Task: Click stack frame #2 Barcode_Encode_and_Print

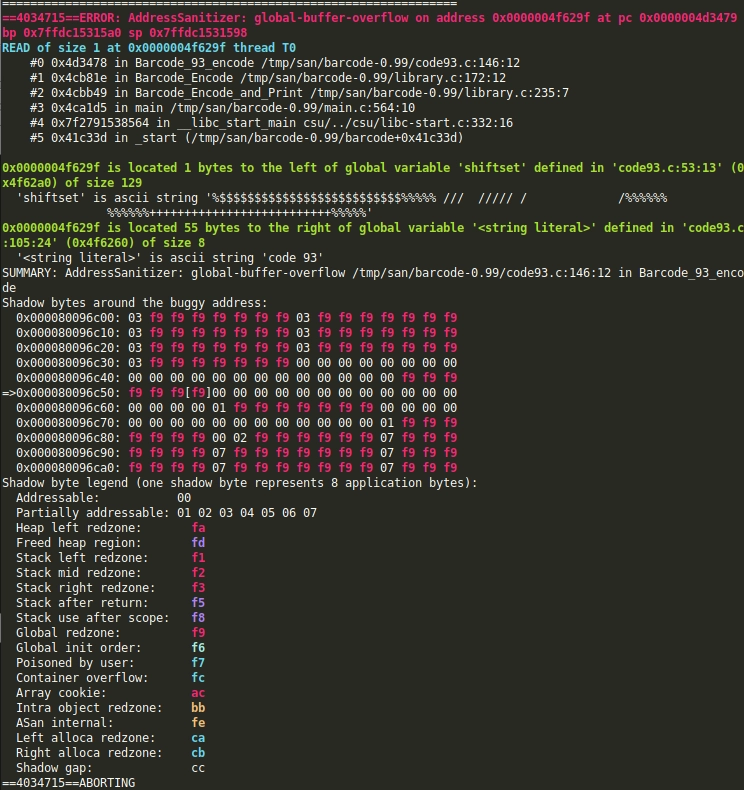Action: point(299,93)
